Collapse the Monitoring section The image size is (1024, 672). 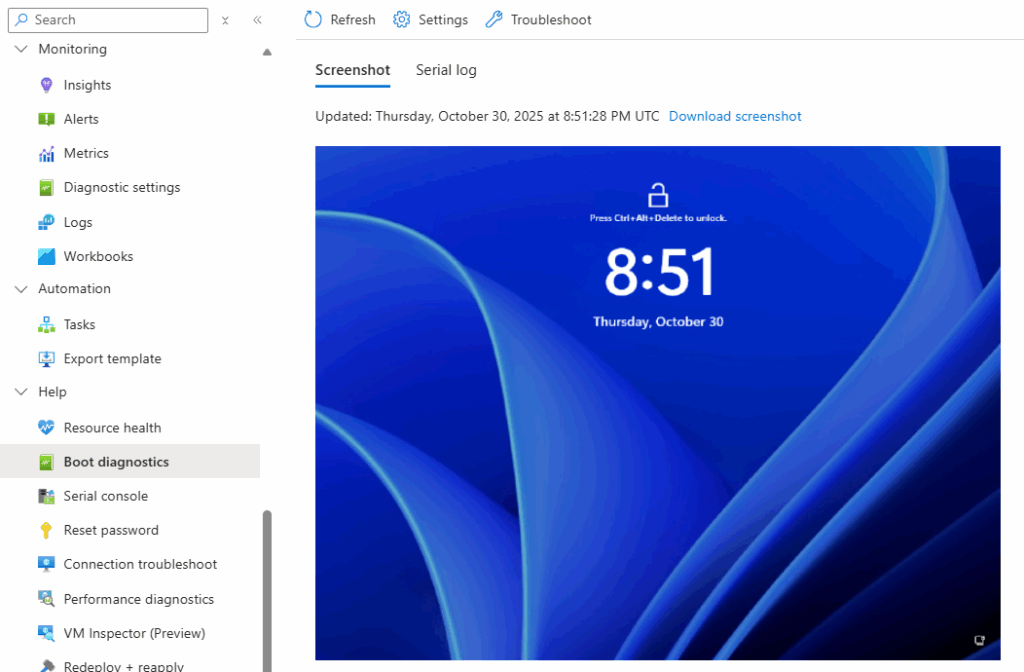click(22, 49)
